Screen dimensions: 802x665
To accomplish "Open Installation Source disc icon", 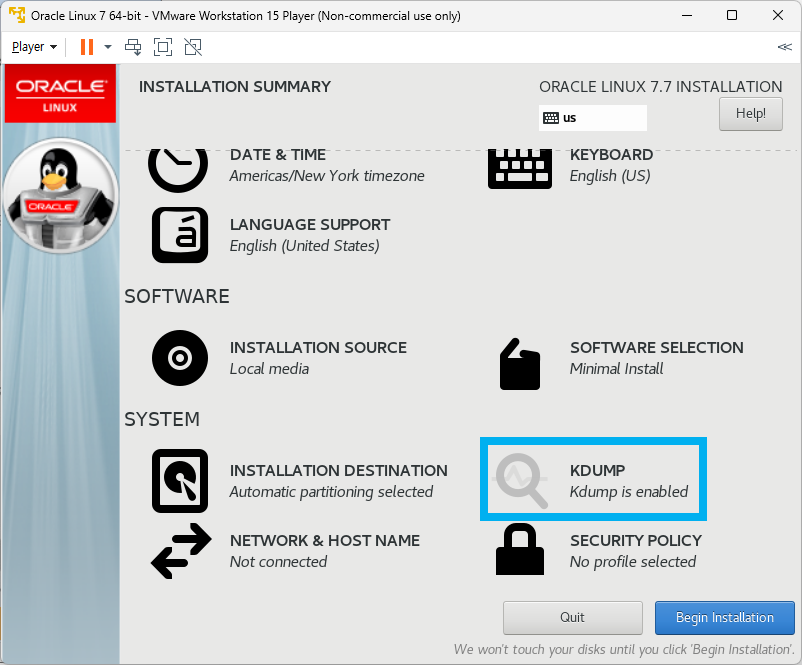I will click(x=180, y=358).
